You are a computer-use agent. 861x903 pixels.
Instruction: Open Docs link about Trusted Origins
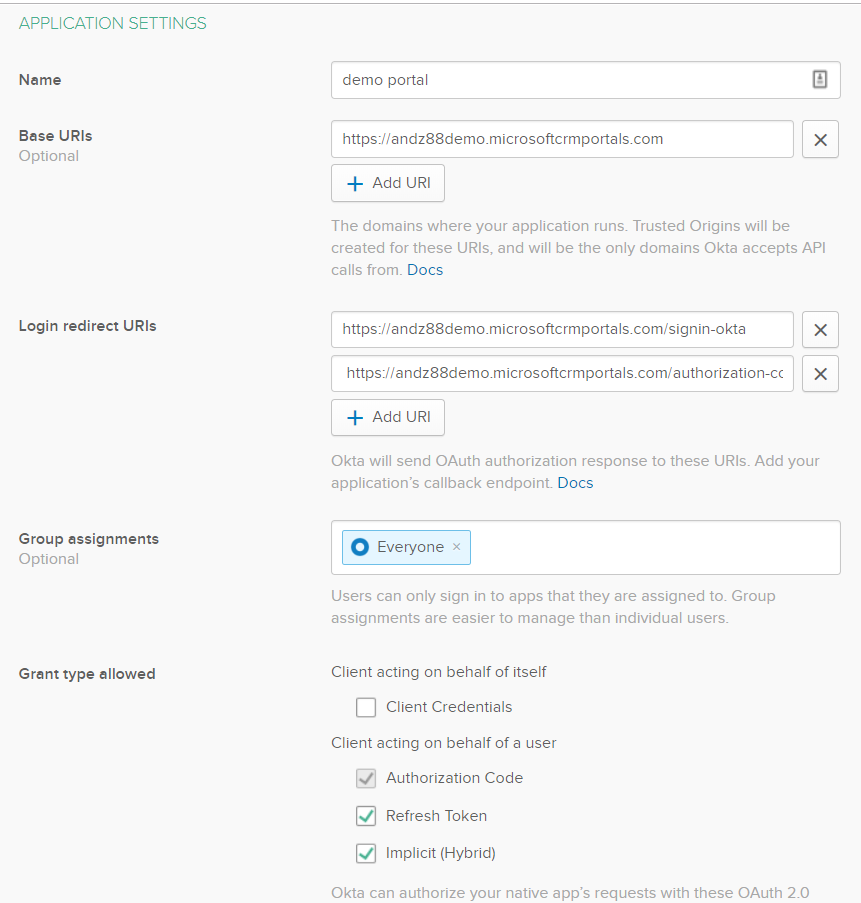425,270
